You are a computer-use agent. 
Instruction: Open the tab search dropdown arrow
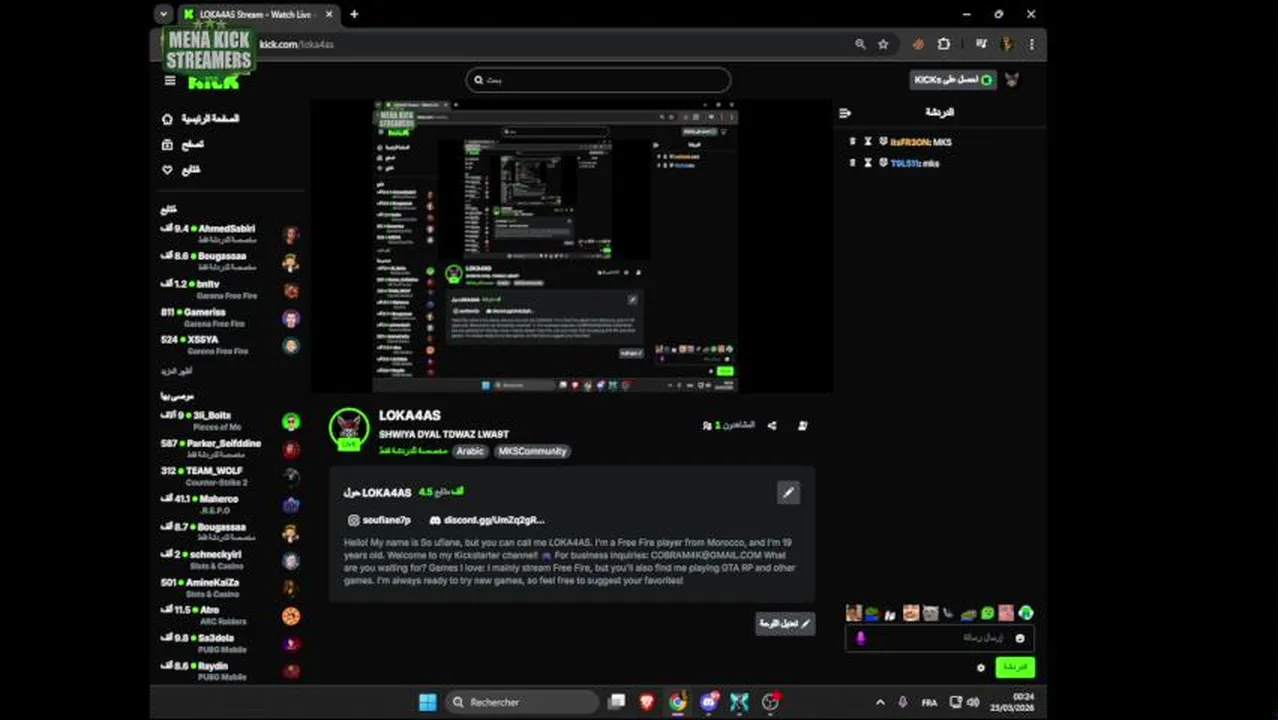coord(163,14)
